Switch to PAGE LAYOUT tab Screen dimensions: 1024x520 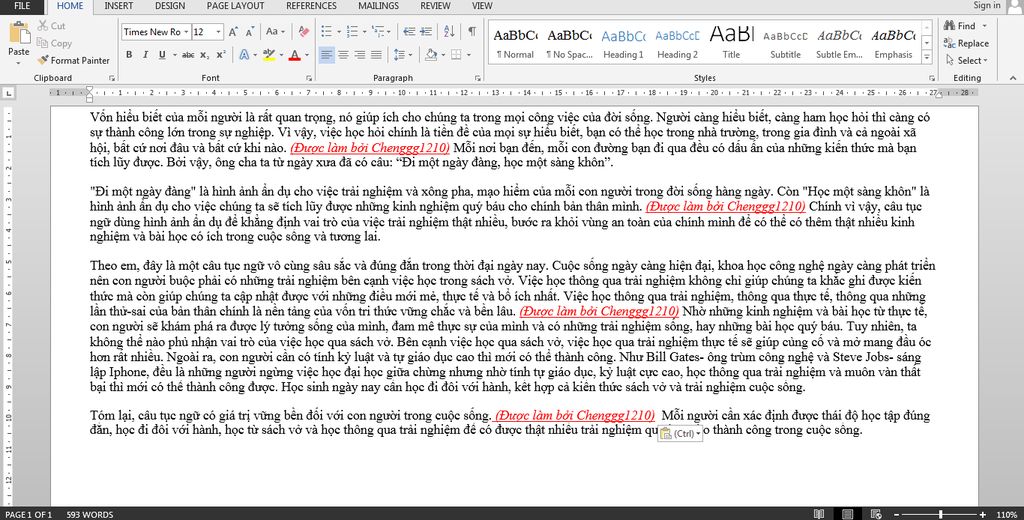point(236,6)
